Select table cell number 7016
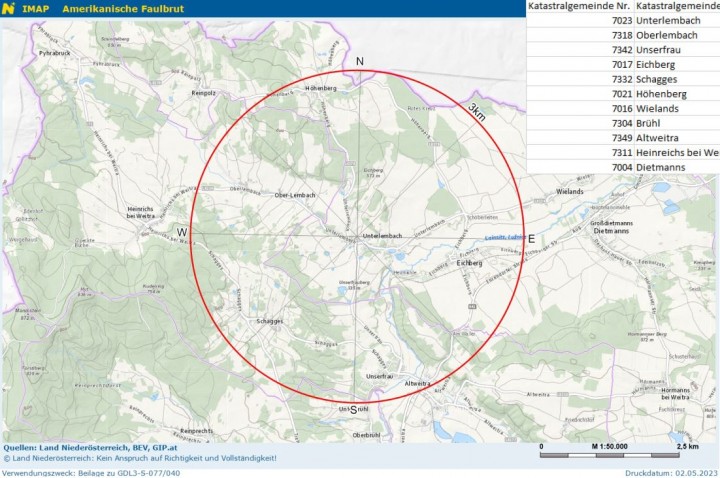 [x=622, y=109]
